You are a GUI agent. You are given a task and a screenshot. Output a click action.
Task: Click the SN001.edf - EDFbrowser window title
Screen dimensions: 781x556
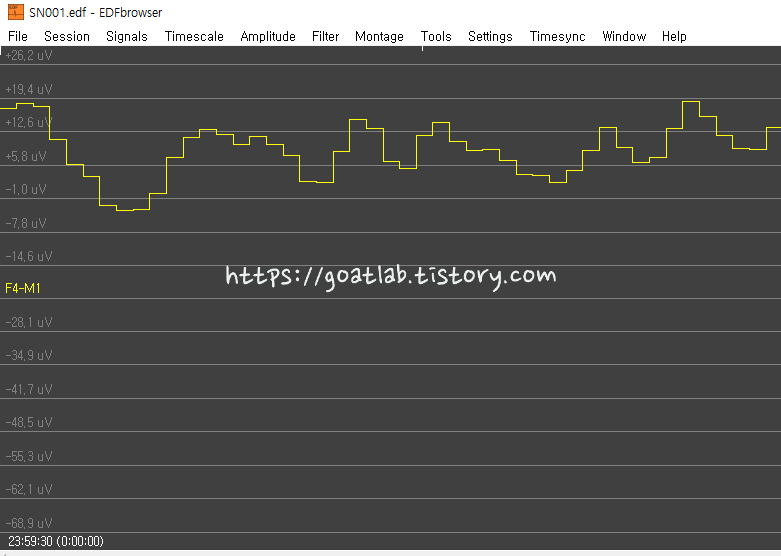tap(96, 12)
